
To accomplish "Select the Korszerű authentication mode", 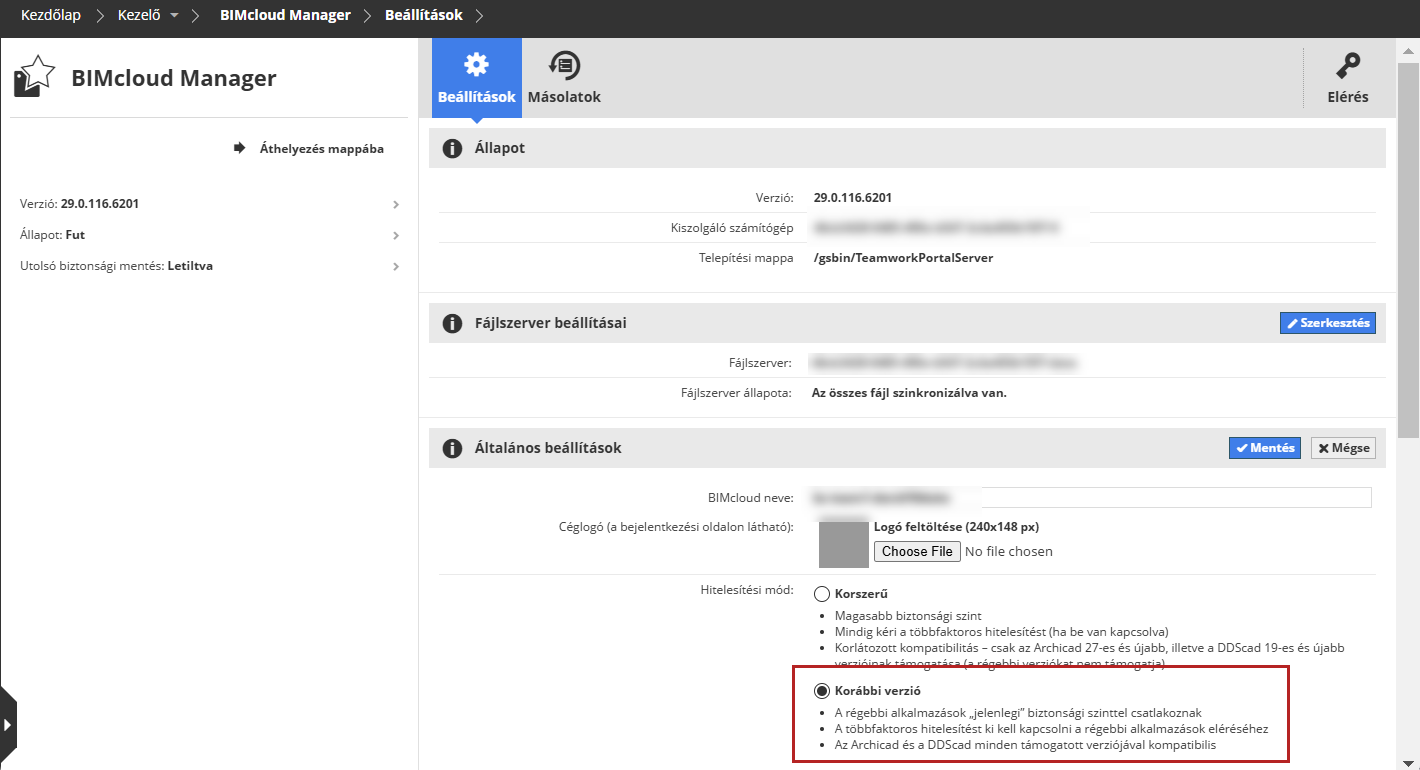I will point(822,594).
